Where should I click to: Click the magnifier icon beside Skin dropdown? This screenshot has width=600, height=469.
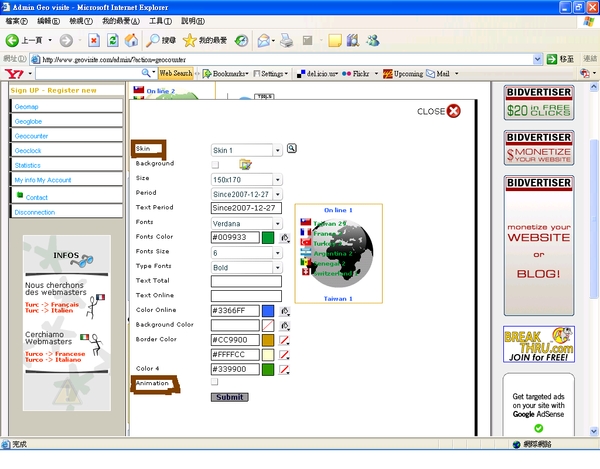click(x=292, y=149)
